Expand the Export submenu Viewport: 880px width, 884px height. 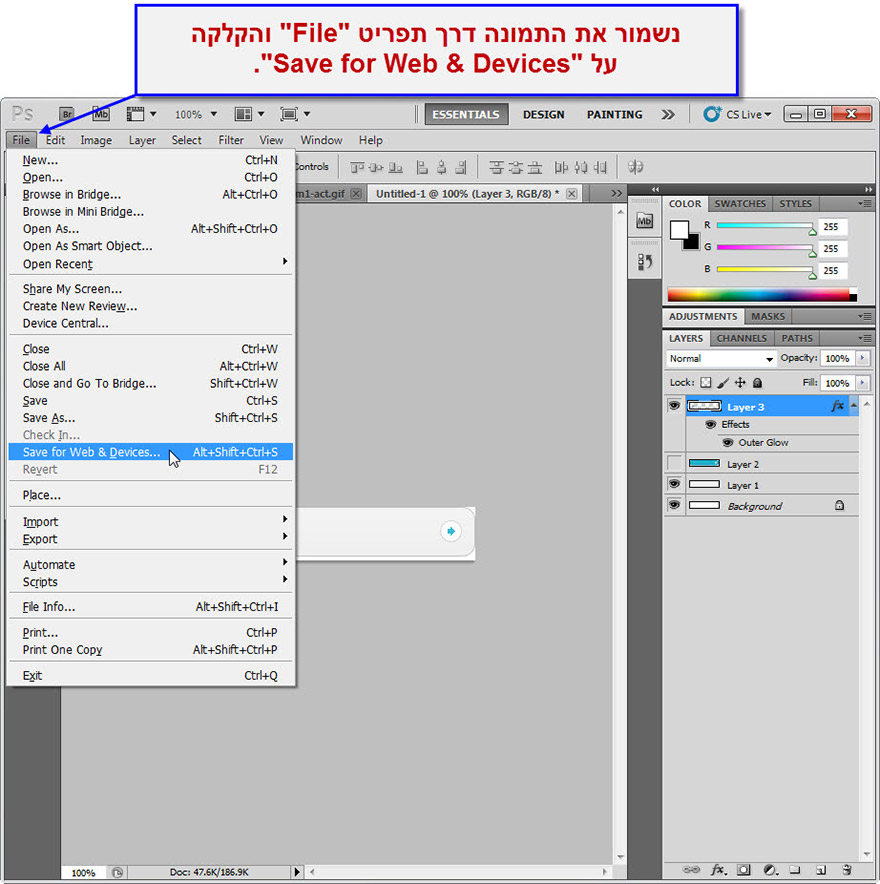coord(152,538)
